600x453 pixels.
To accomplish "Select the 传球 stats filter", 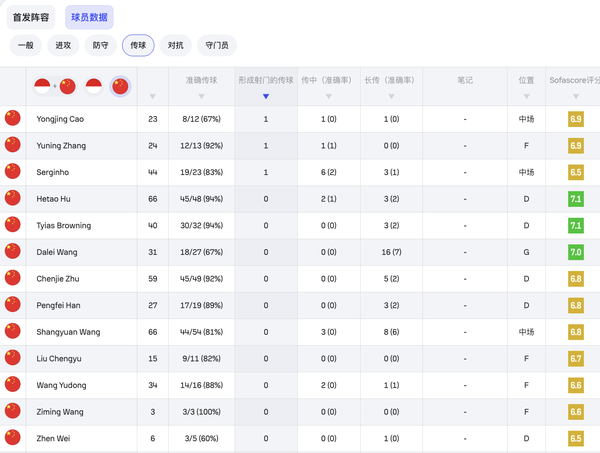I will 138,46.
